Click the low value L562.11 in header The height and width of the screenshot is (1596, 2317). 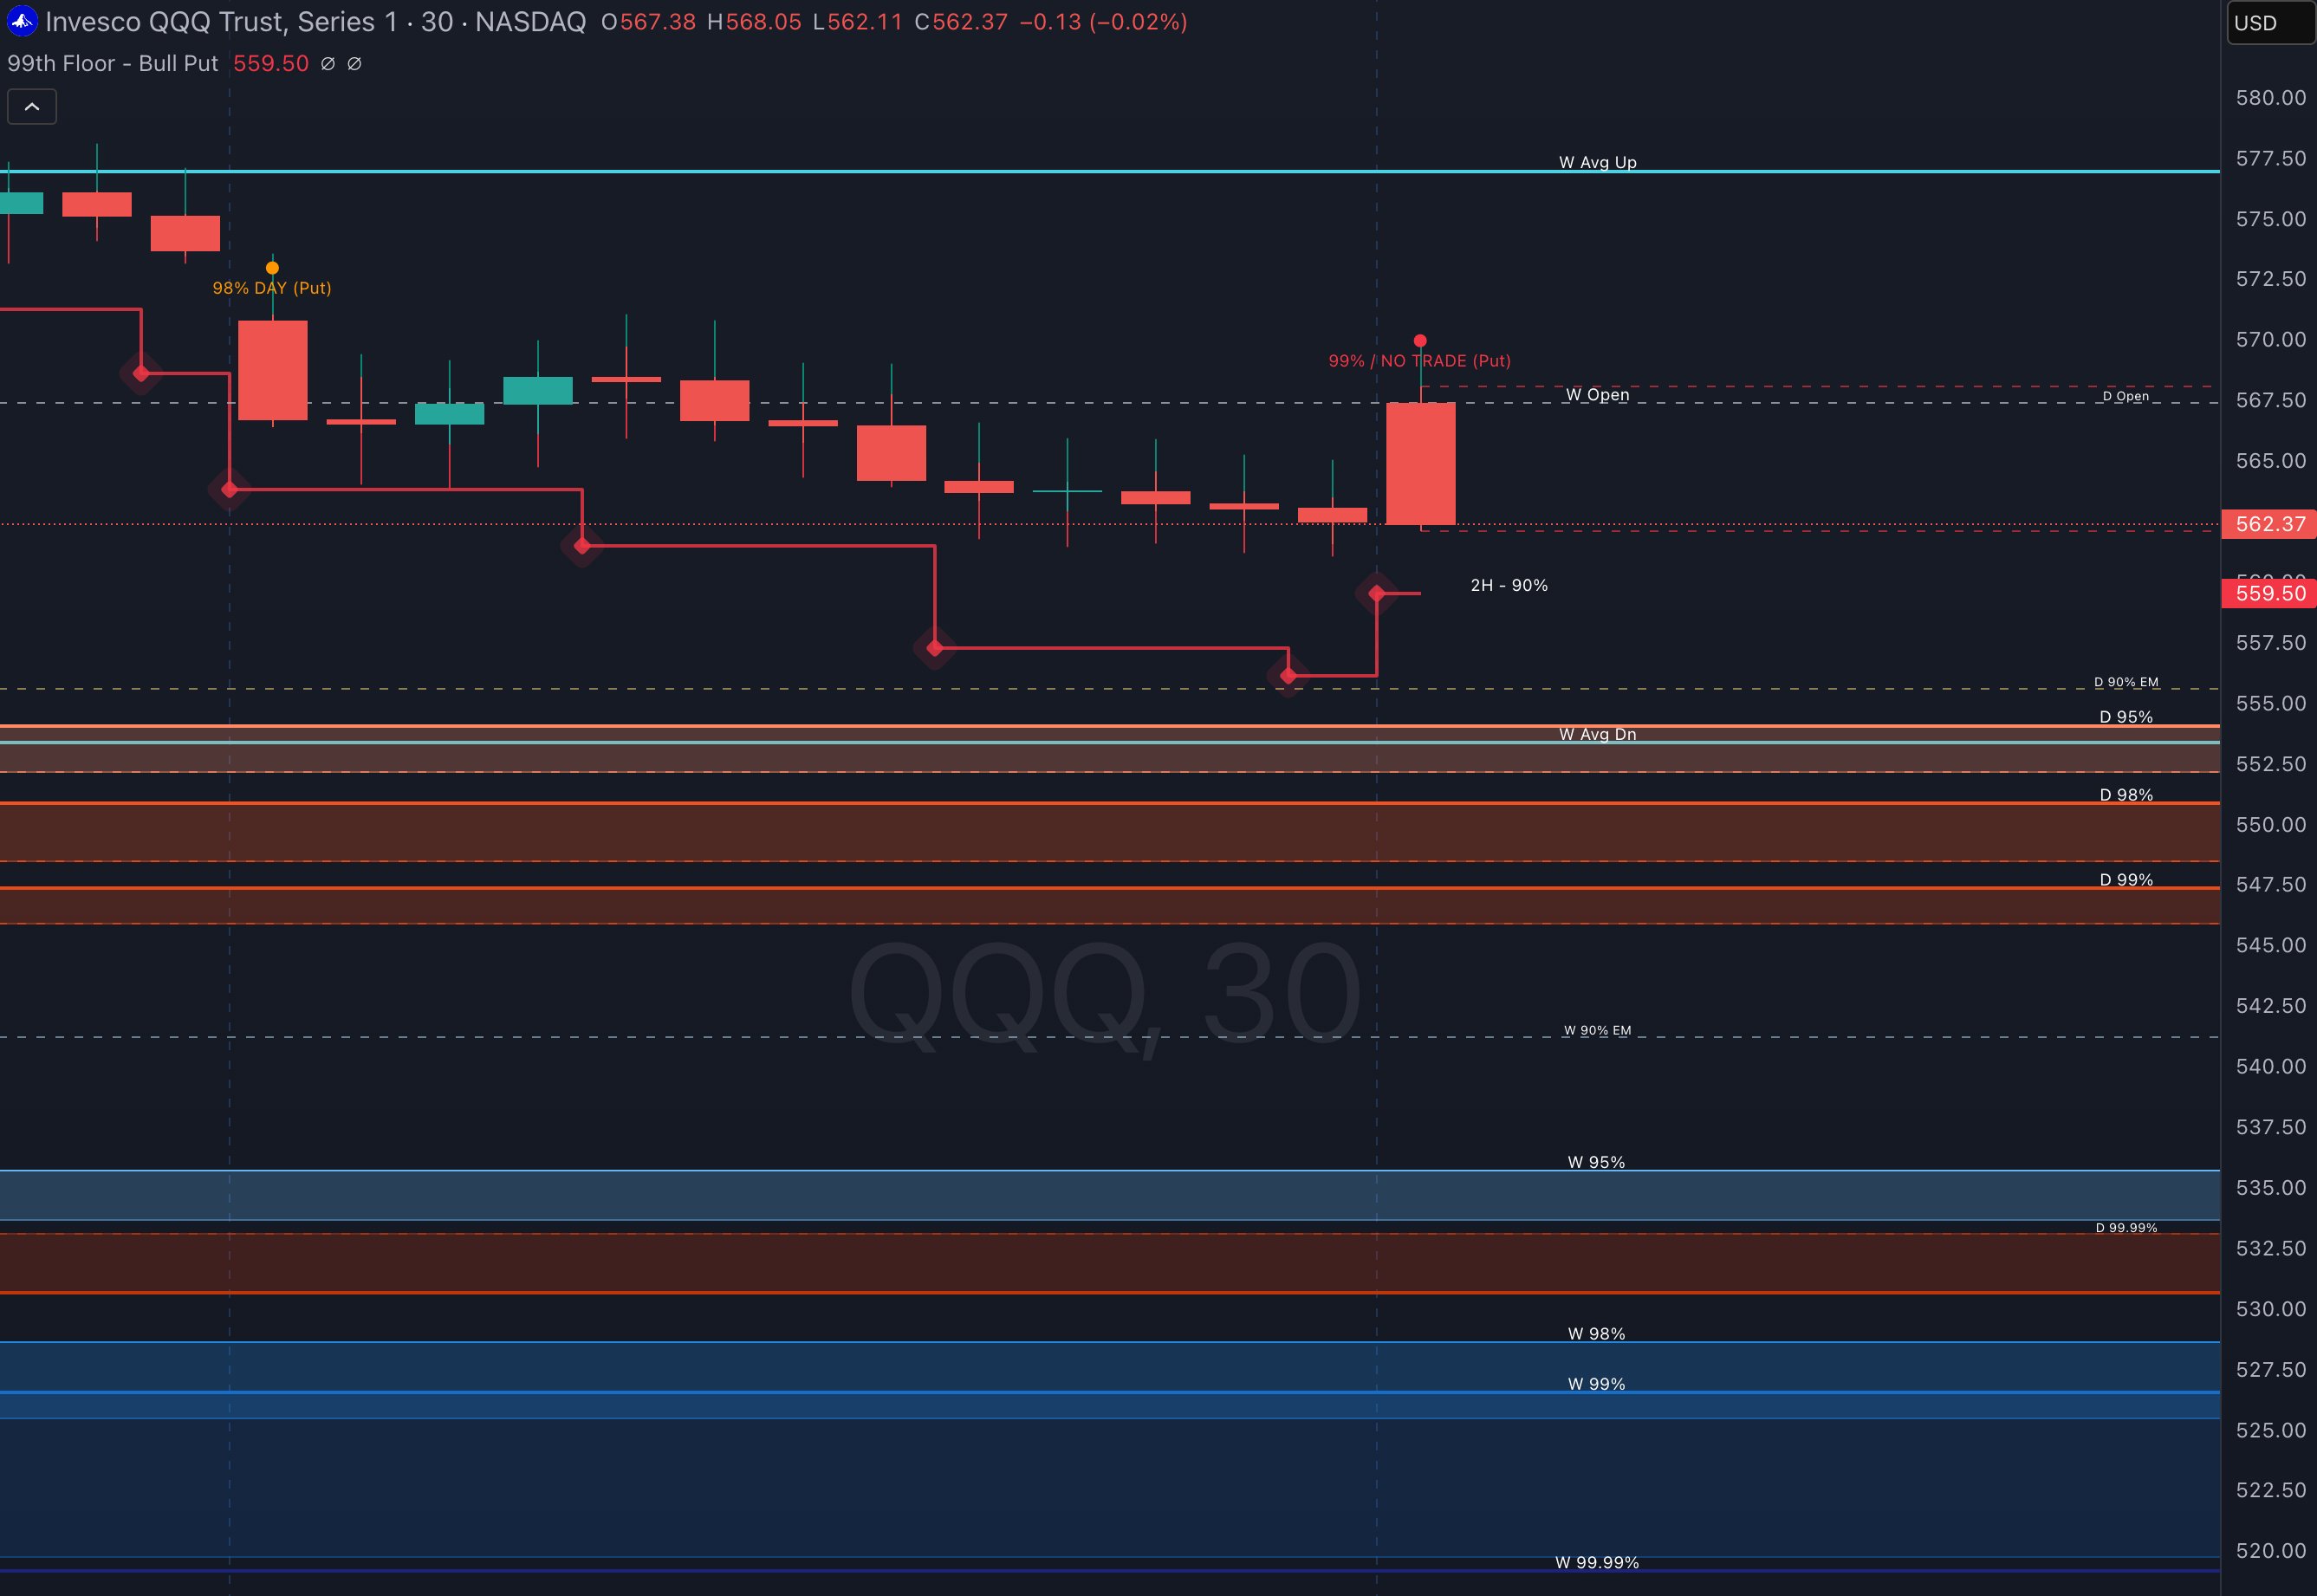[858, 22]
